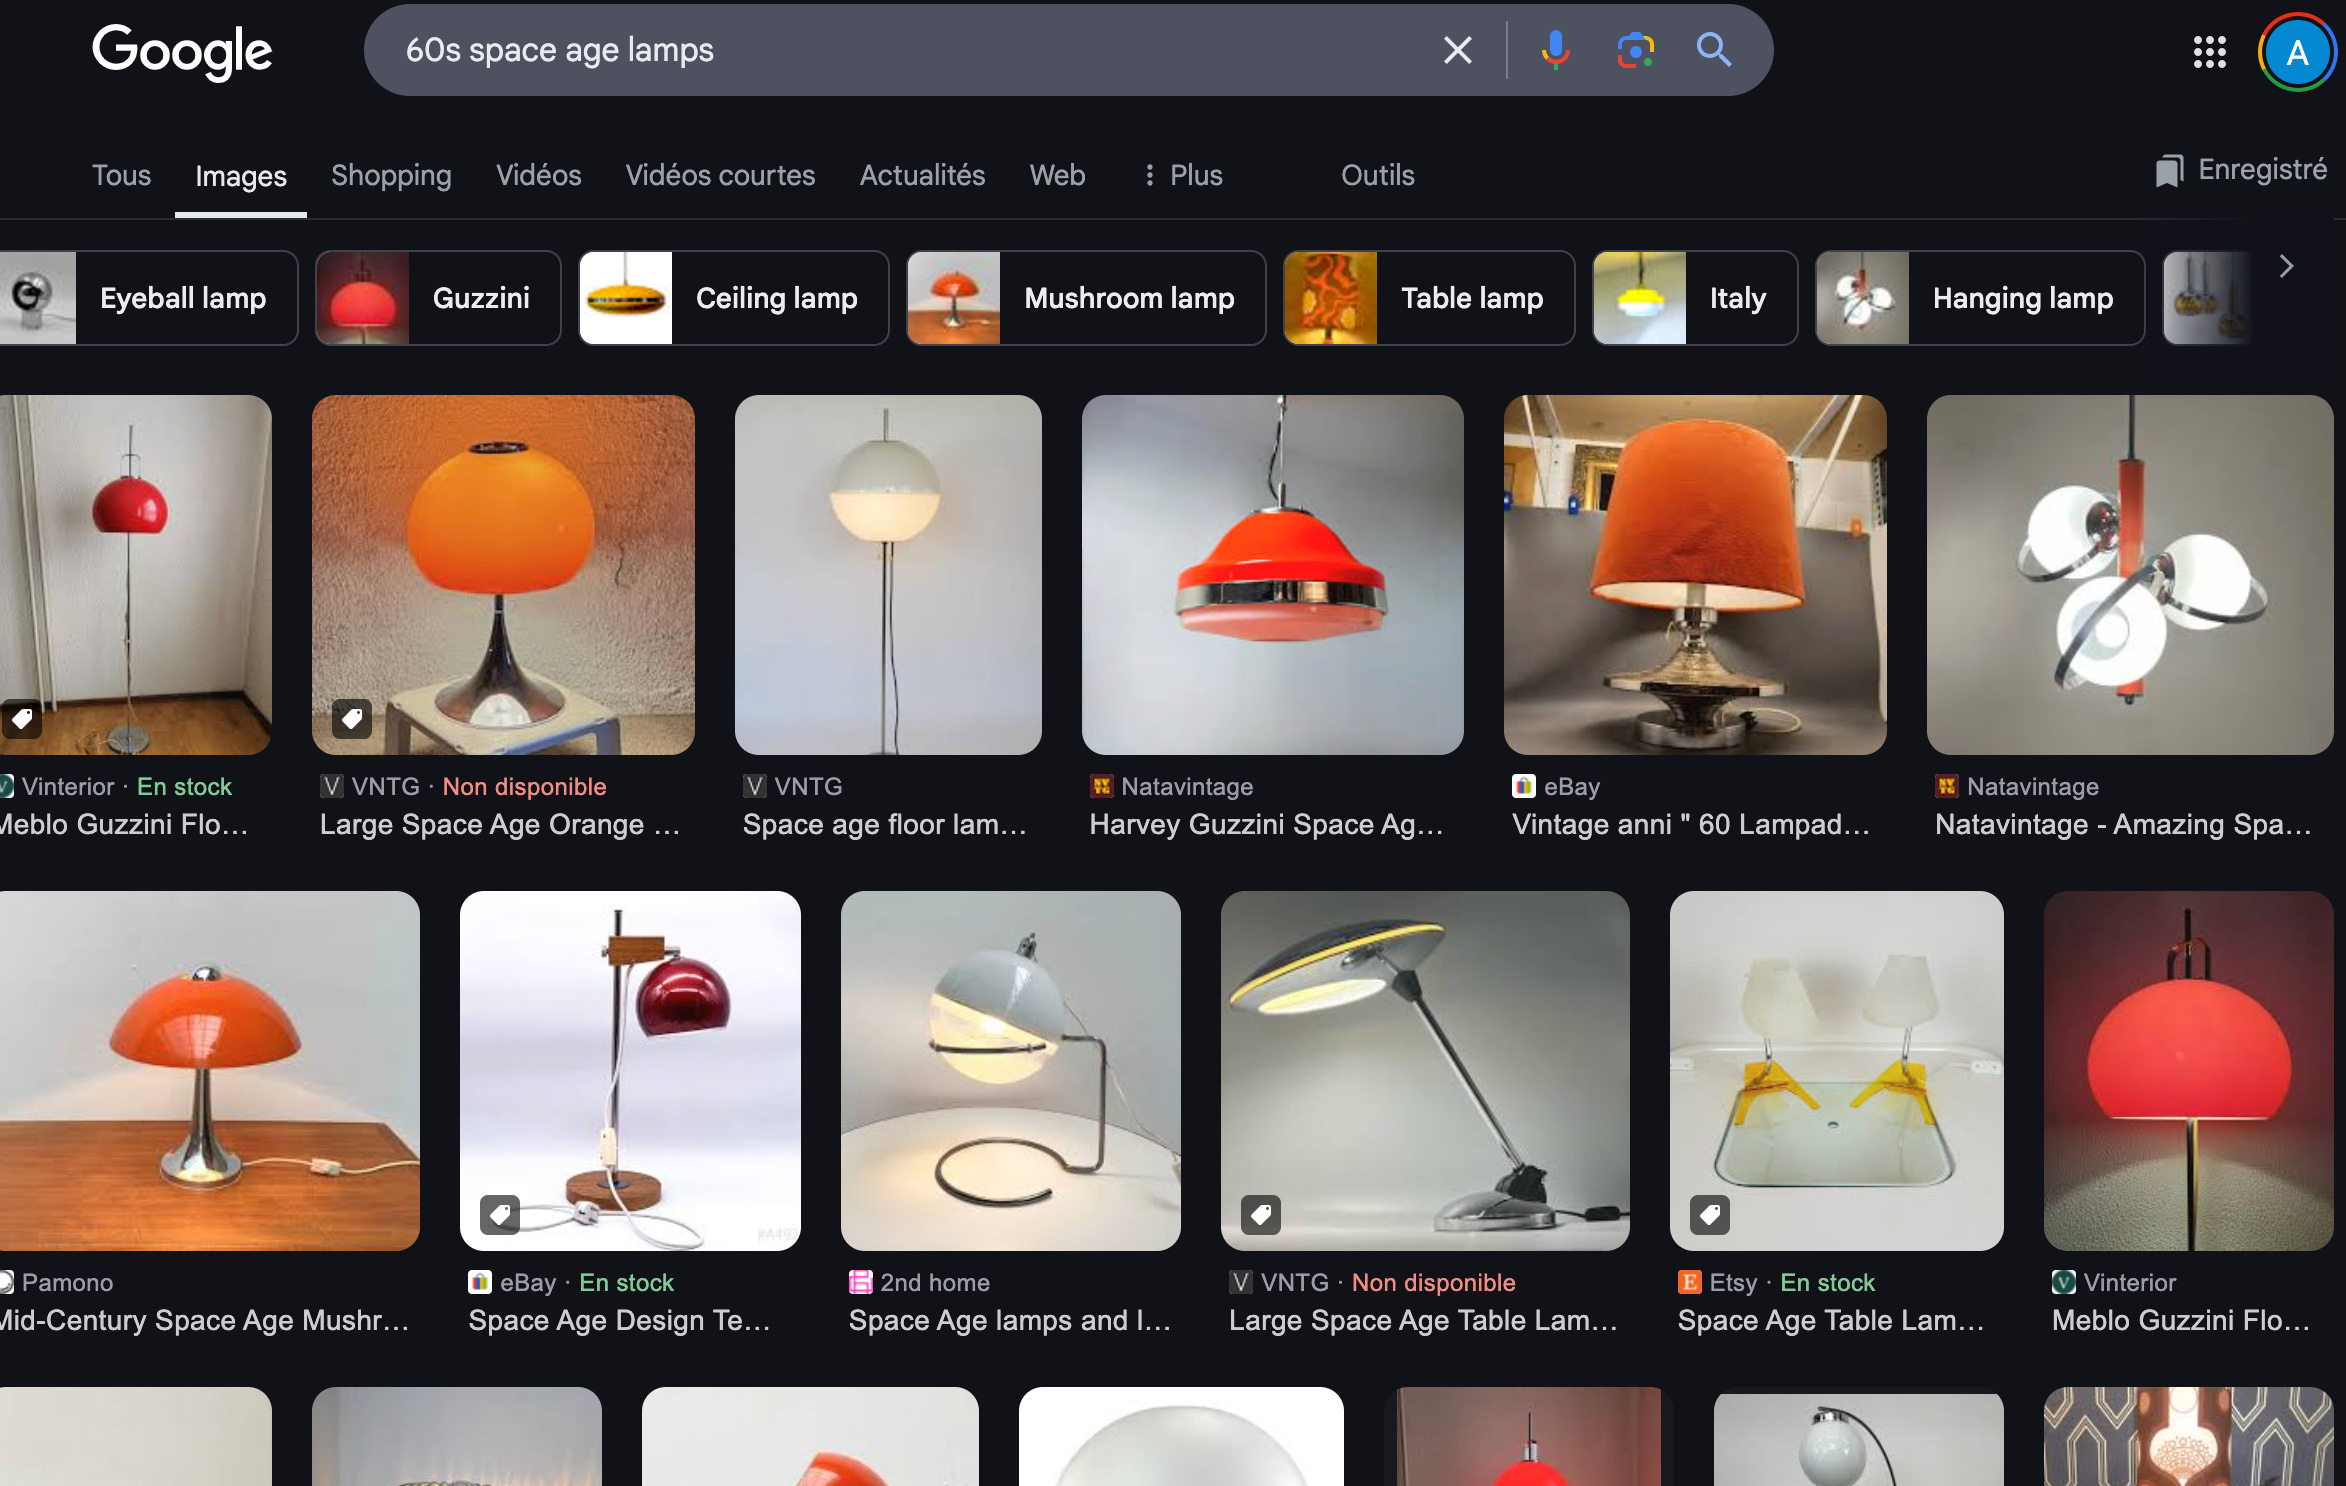Clear the search box with the X icon
The width and height of the screenshot is (2346, 1486).
[1457, 50]
